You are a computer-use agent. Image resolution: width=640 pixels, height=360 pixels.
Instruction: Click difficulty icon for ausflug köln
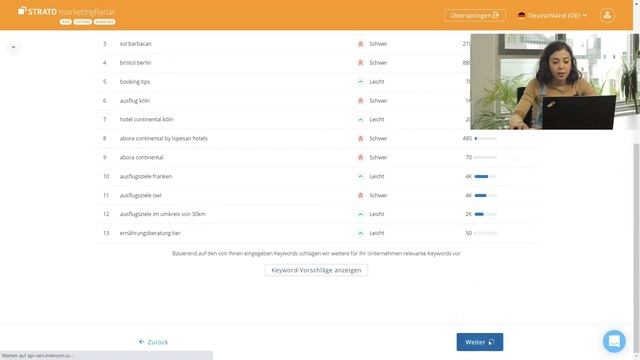pos(360,101)
